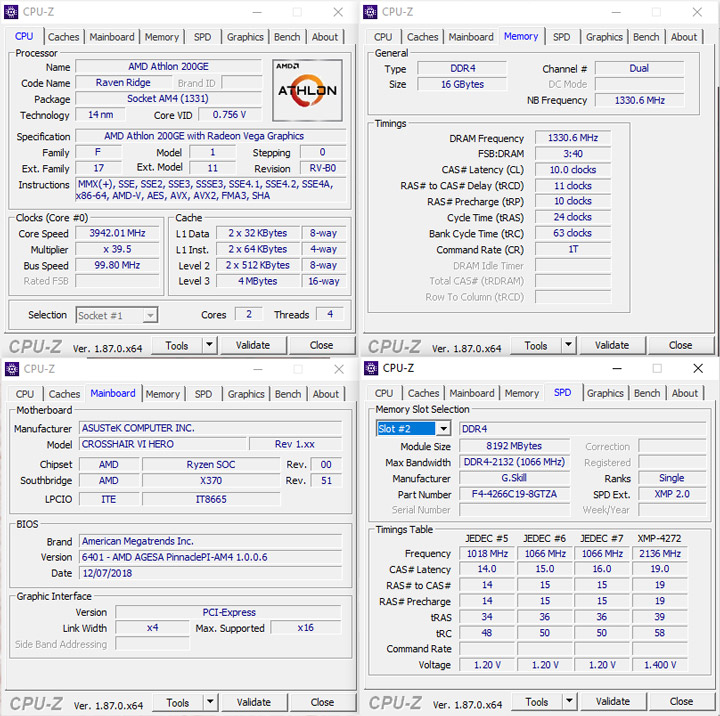This screenshot has height=716, width=720.
Task: Click the FSB:DRAM ratio 3:40
Action: pyautogui.click(x=573, y=154)
